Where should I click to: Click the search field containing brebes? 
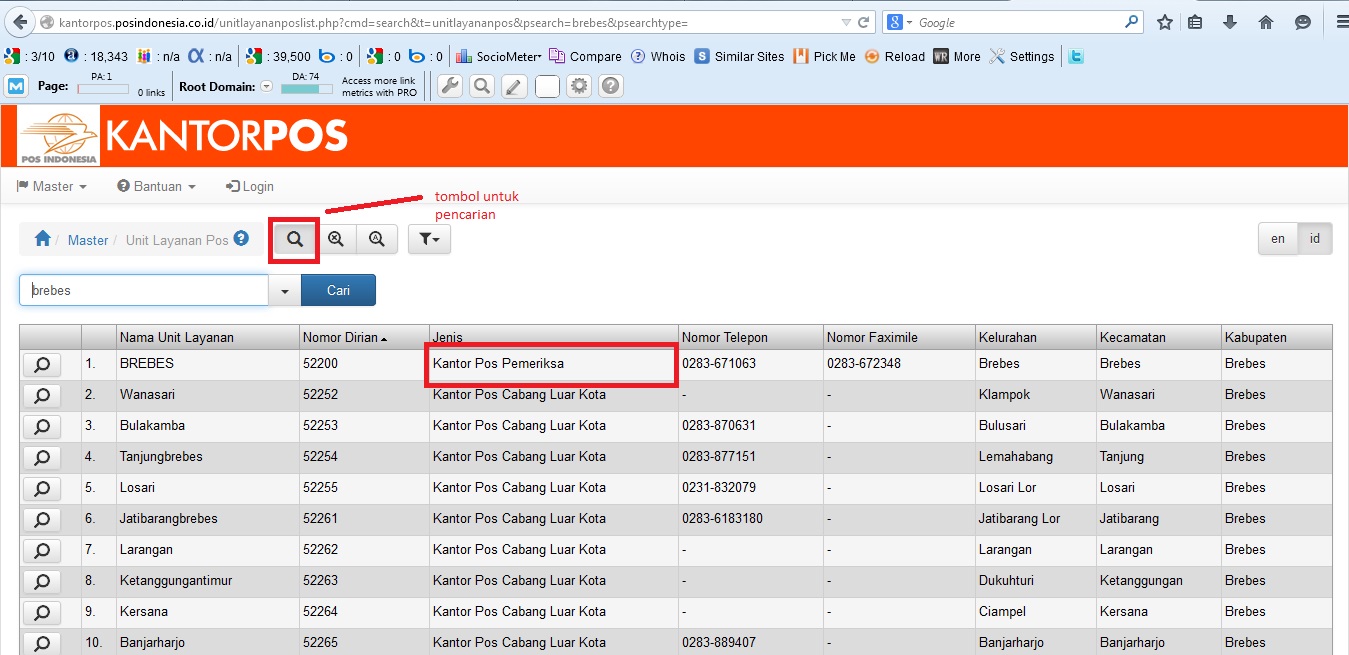coord(144,291)
